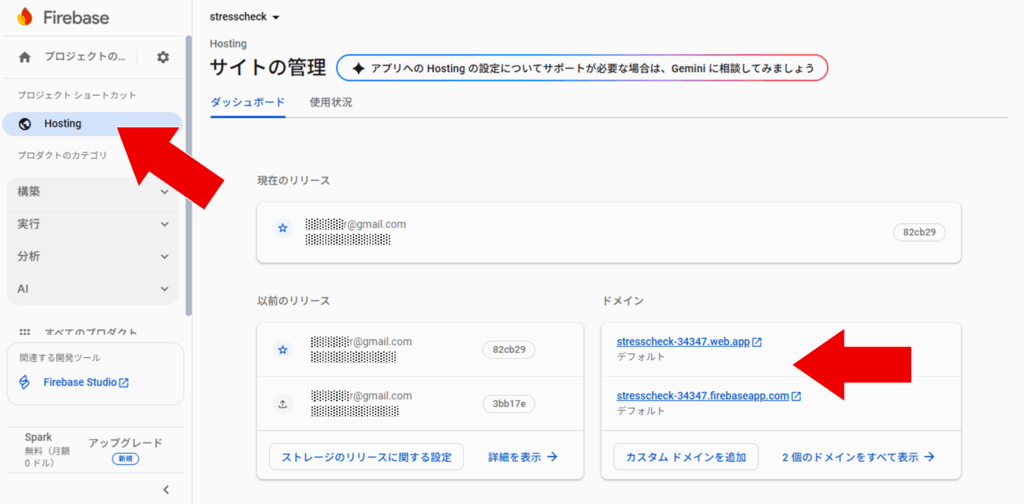
Task: Click star icon beside 82cb29 previous release
Action: 283,349
